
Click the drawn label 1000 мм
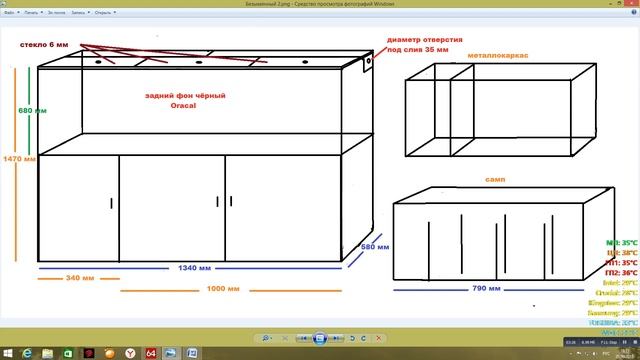tap(223, 289)
